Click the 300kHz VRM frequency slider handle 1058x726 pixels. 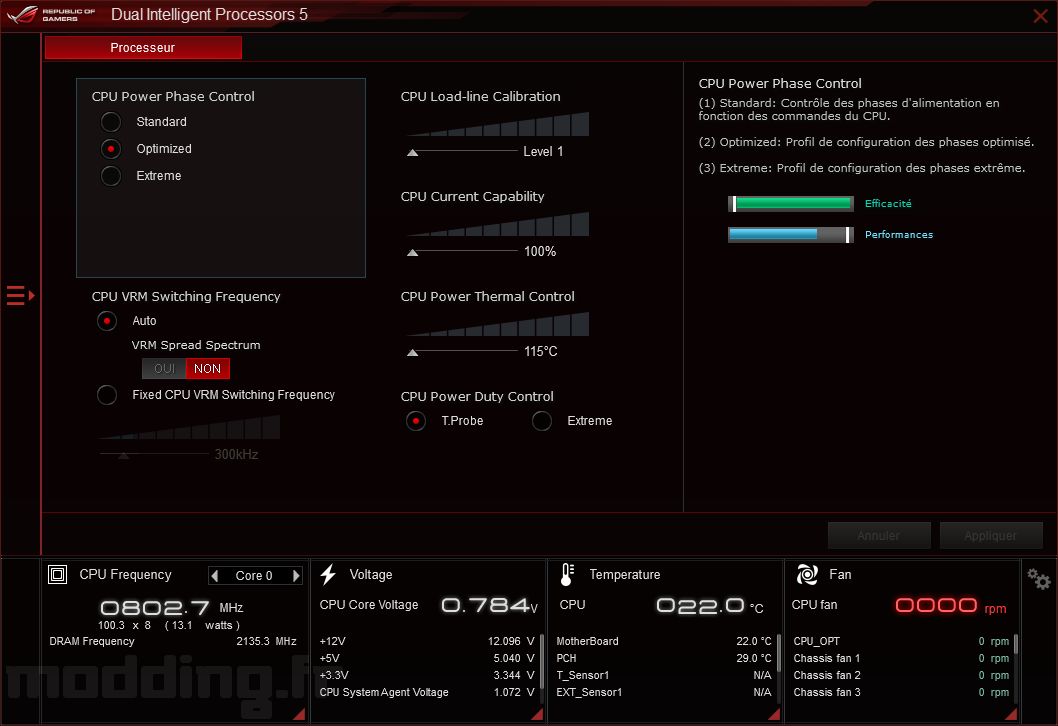click(x=123, y=456)
